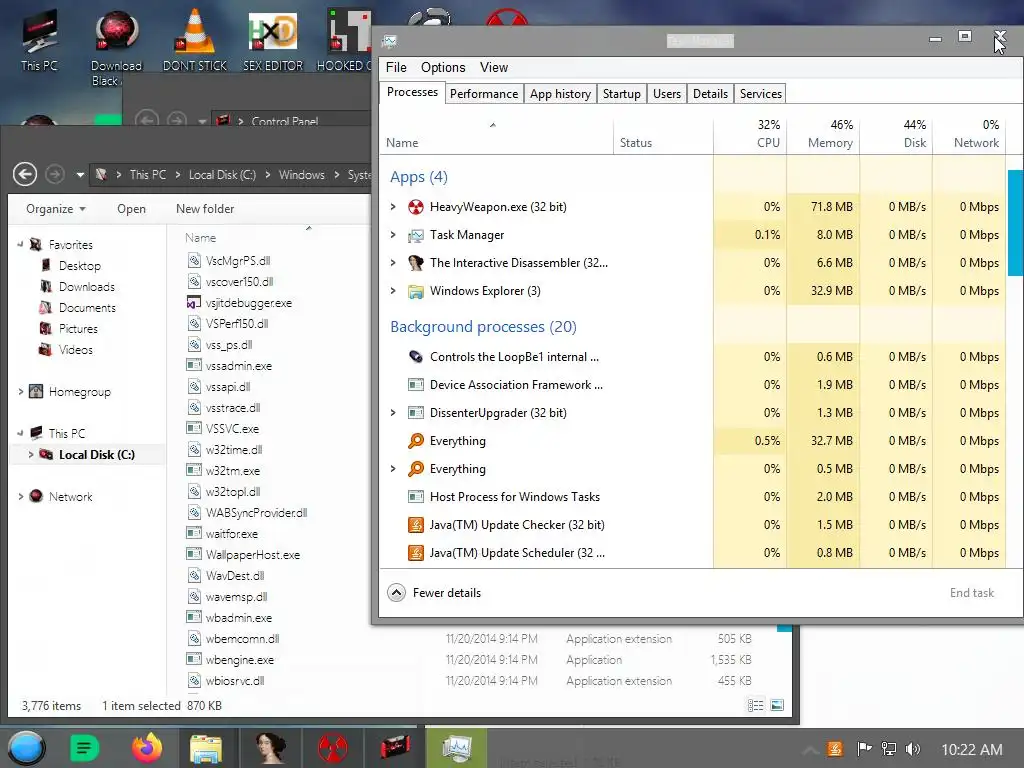Viewport: 1024px width, 768px height.
Task: Expand the HeavyWeapon.exe process row
Action: (393, 207)
